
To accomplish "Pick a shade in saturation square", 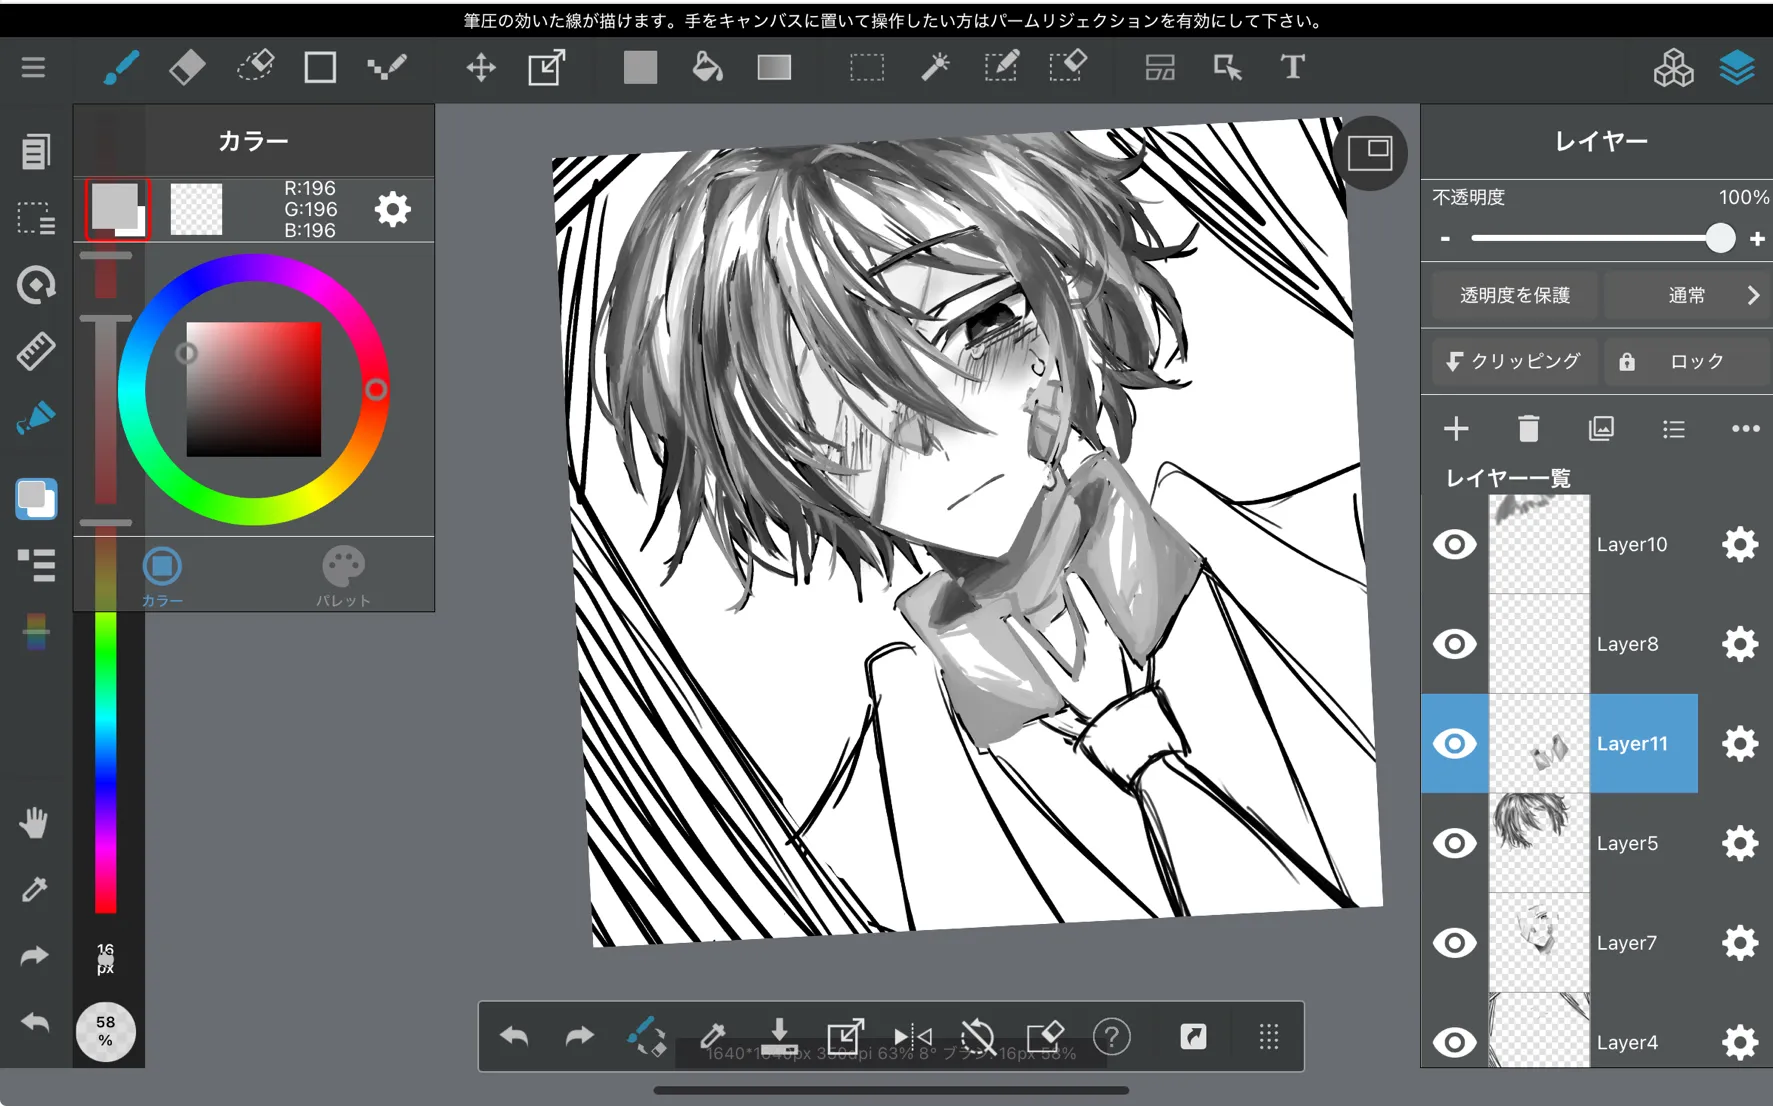I will [x=254, y=389].
